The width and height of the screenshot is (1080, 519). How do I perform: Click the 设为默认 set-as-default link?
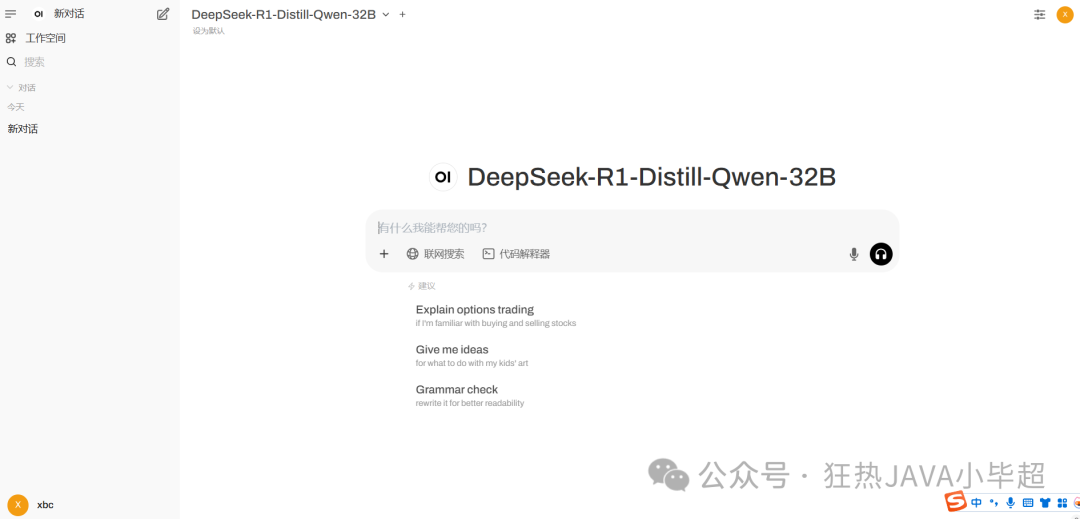pos(209,31)
